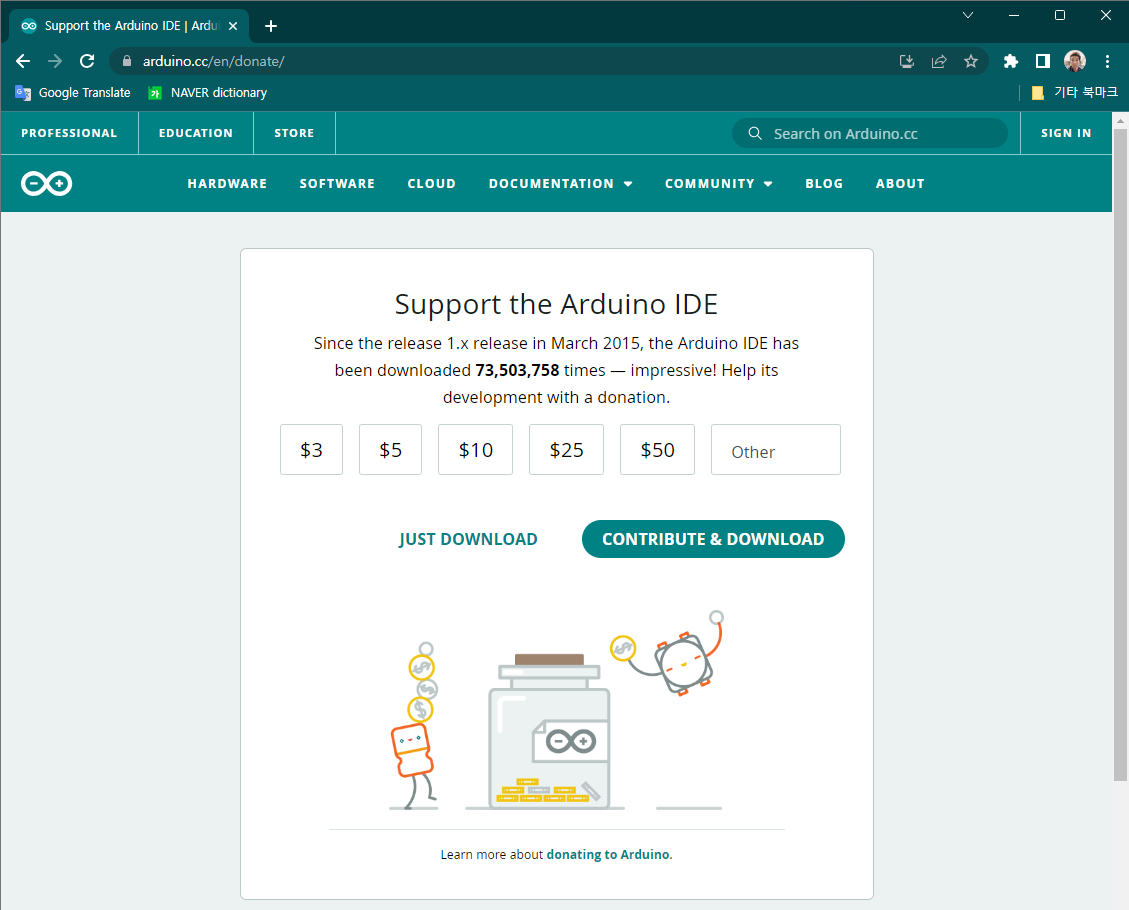The height and width of the screenshot is (910, 1129).
Task: Go to the Cloud page
Action: pos(431,184)
